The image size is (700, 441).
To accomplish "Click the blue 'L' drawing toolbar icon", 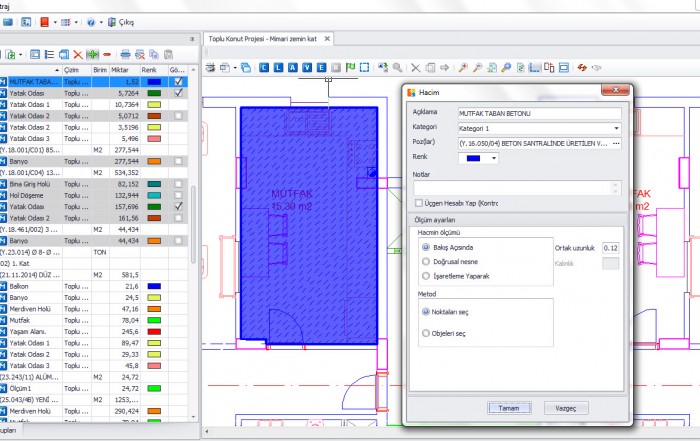I will coord(278,68).
